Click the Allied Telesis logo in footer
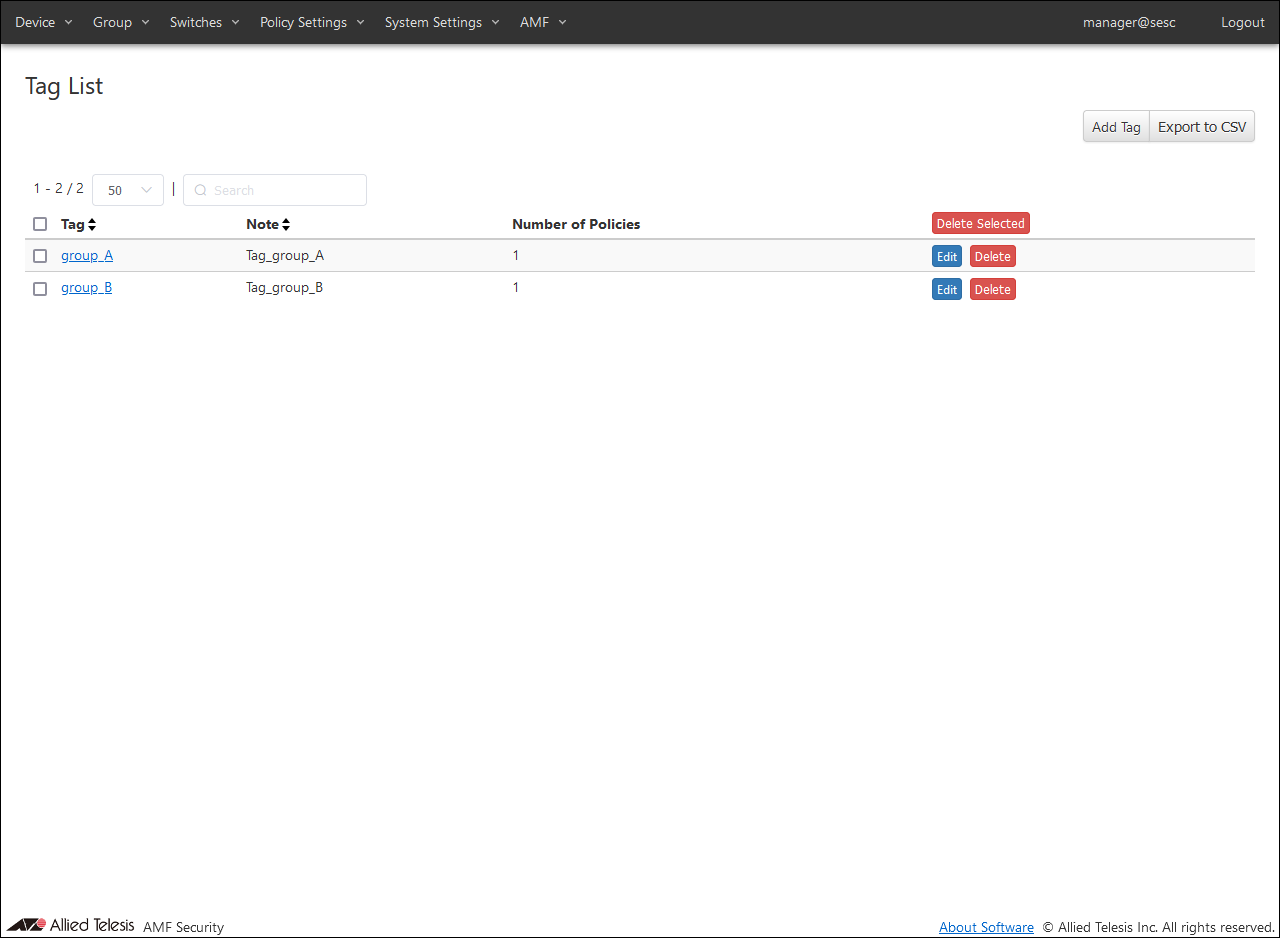 [70, 925]
